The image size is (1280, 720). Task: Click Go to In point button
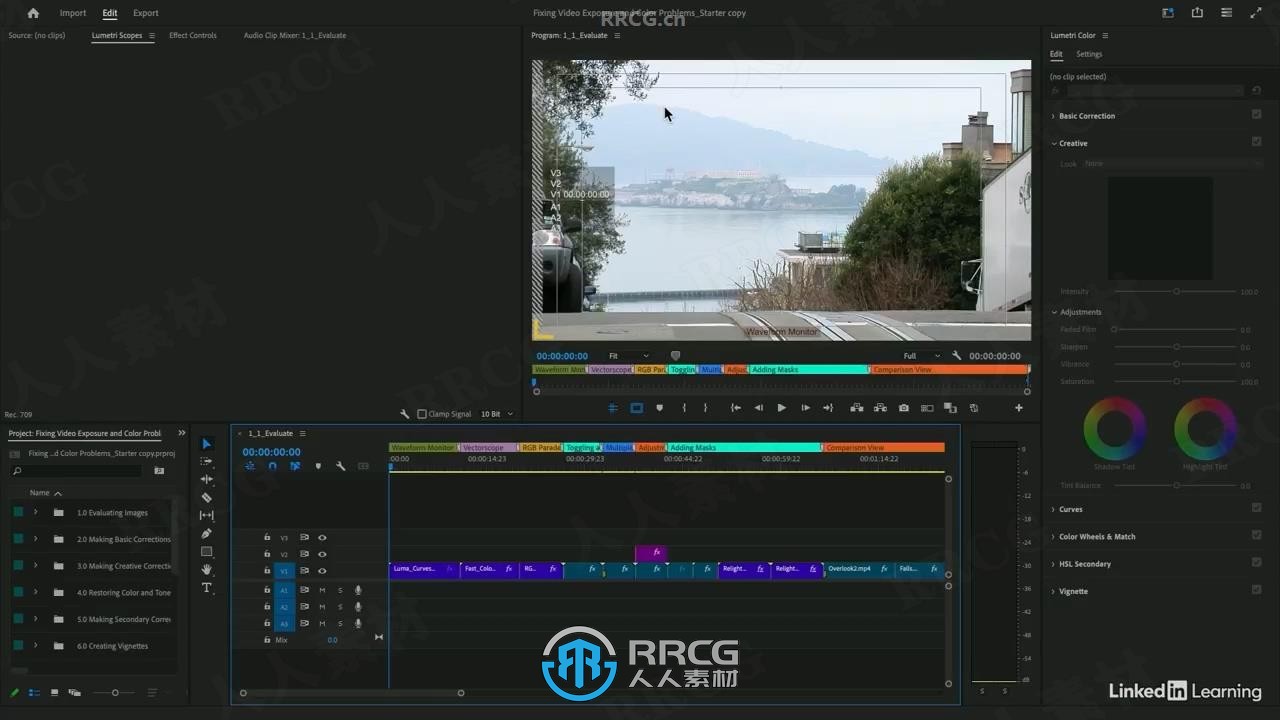click(736, 408)
